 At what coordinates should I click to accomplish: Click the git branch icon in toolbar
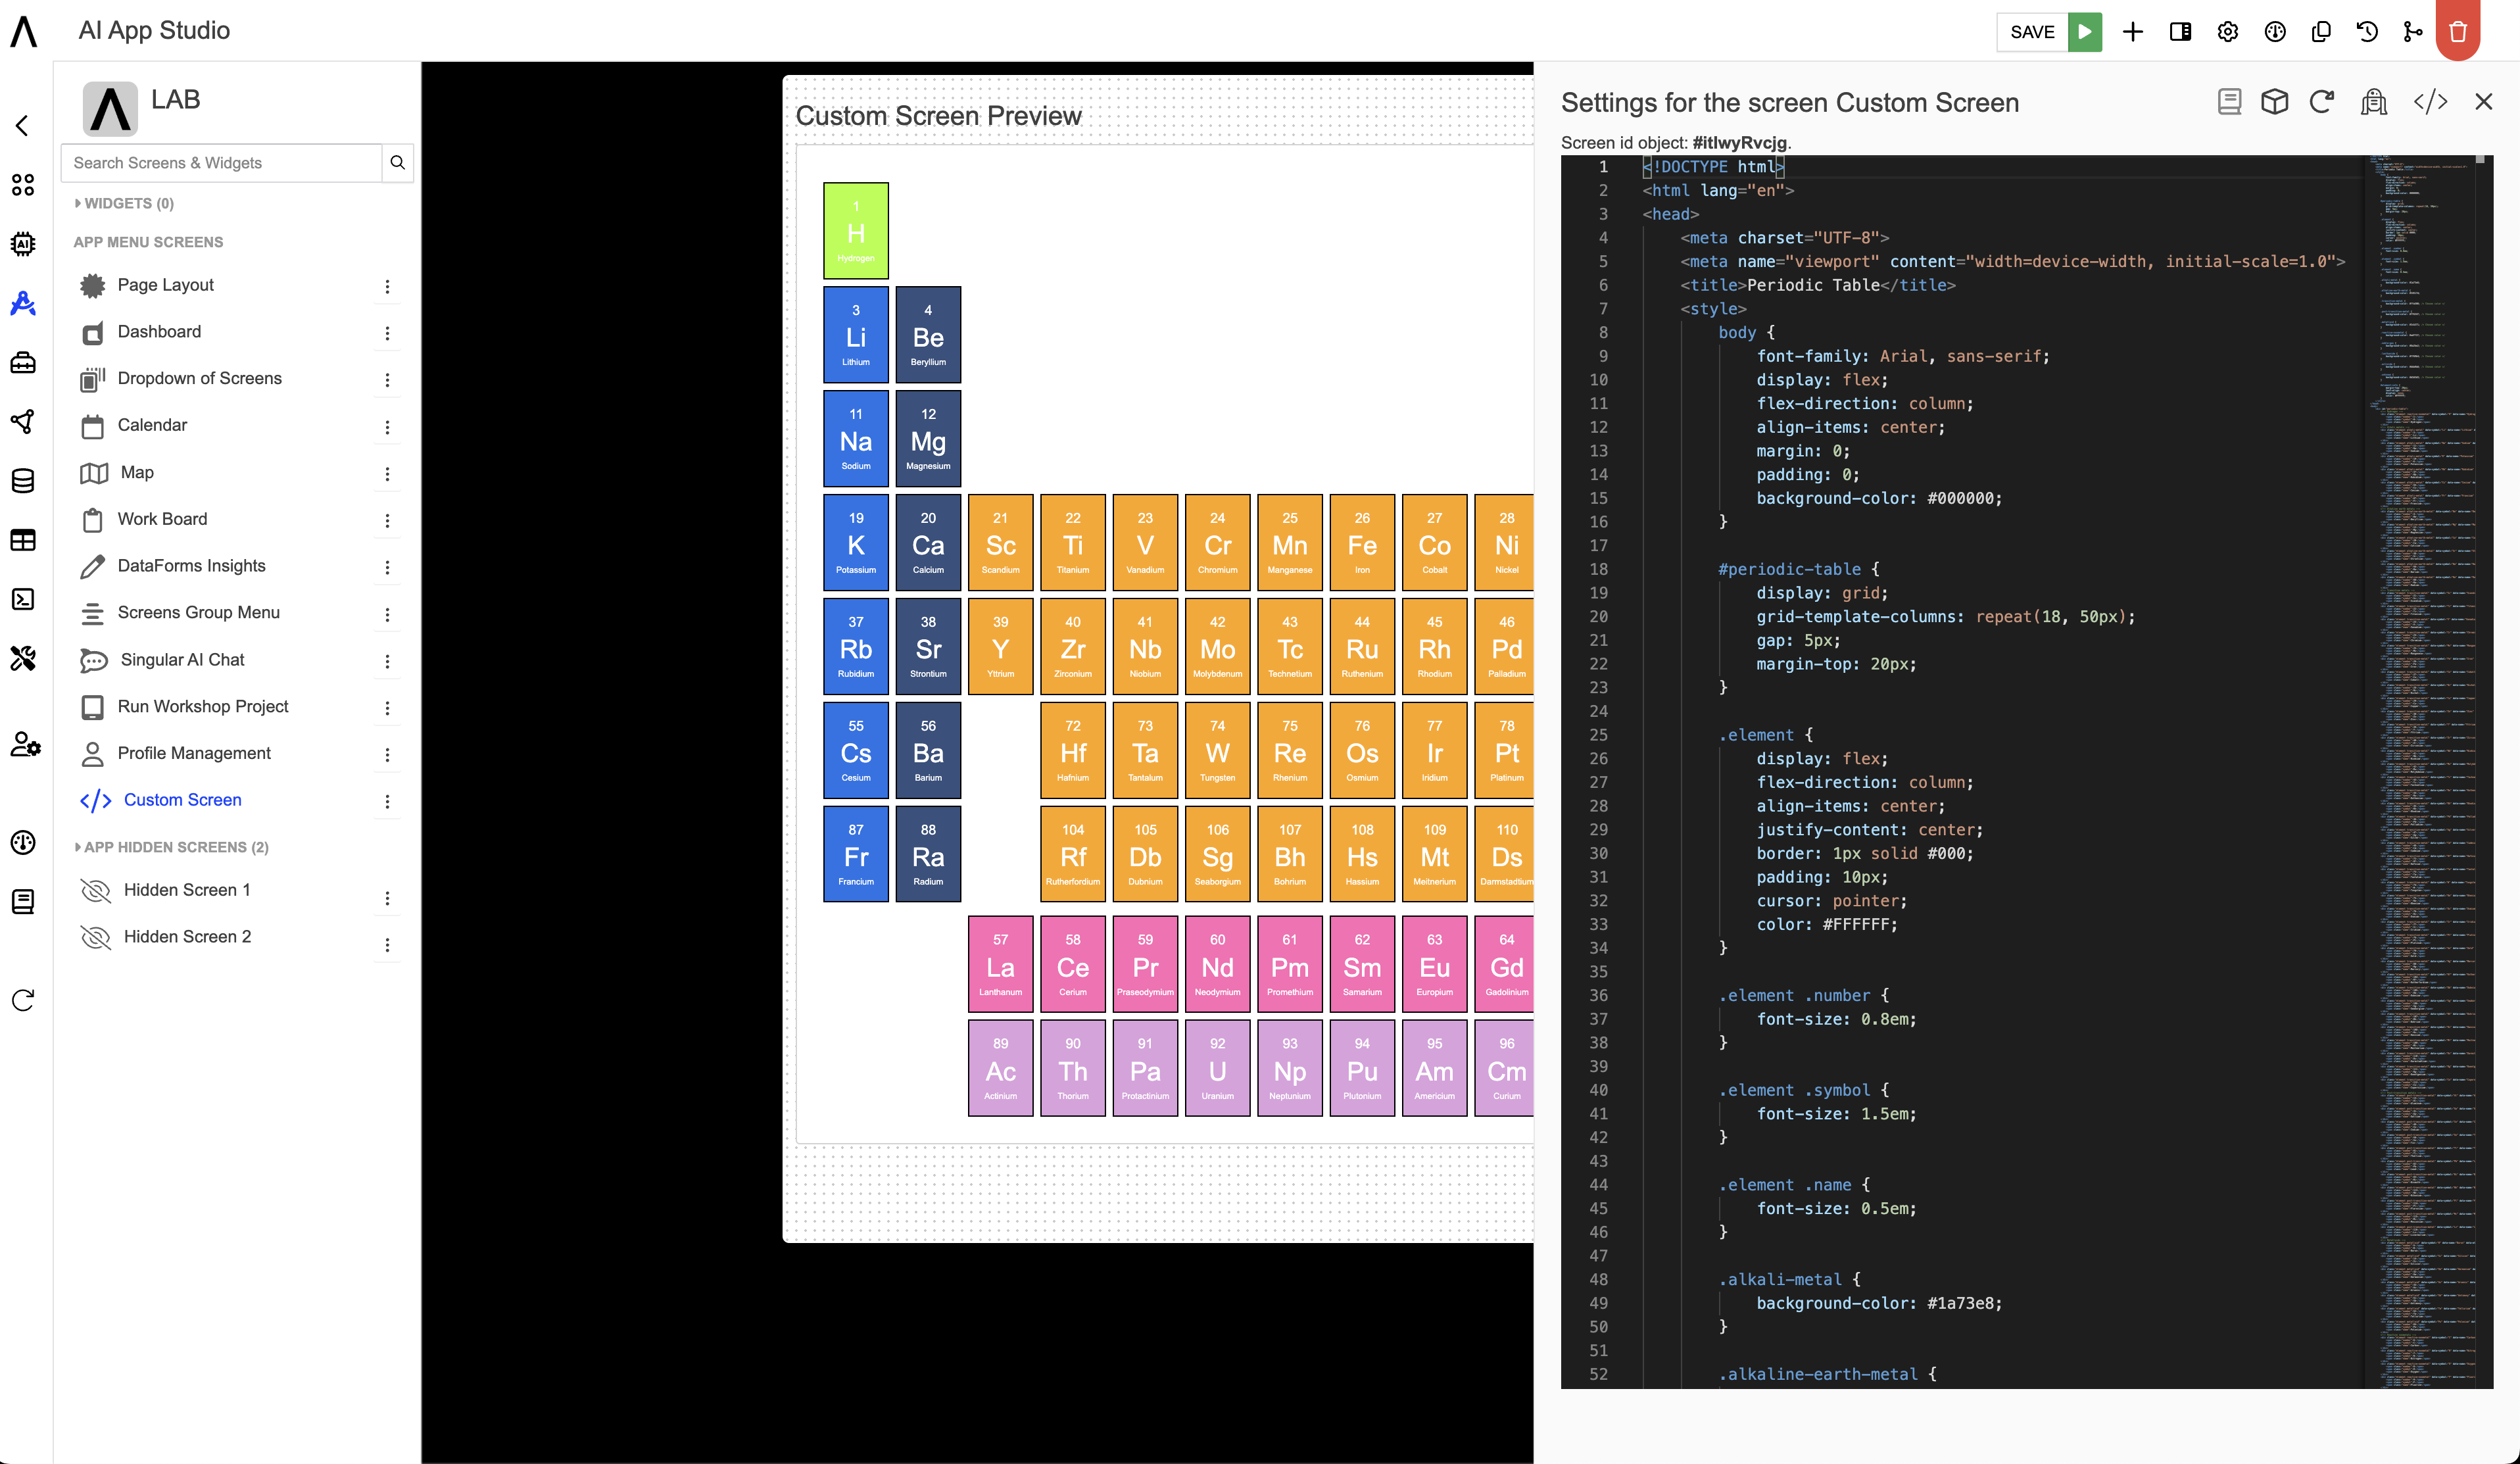coord(2412,32)
